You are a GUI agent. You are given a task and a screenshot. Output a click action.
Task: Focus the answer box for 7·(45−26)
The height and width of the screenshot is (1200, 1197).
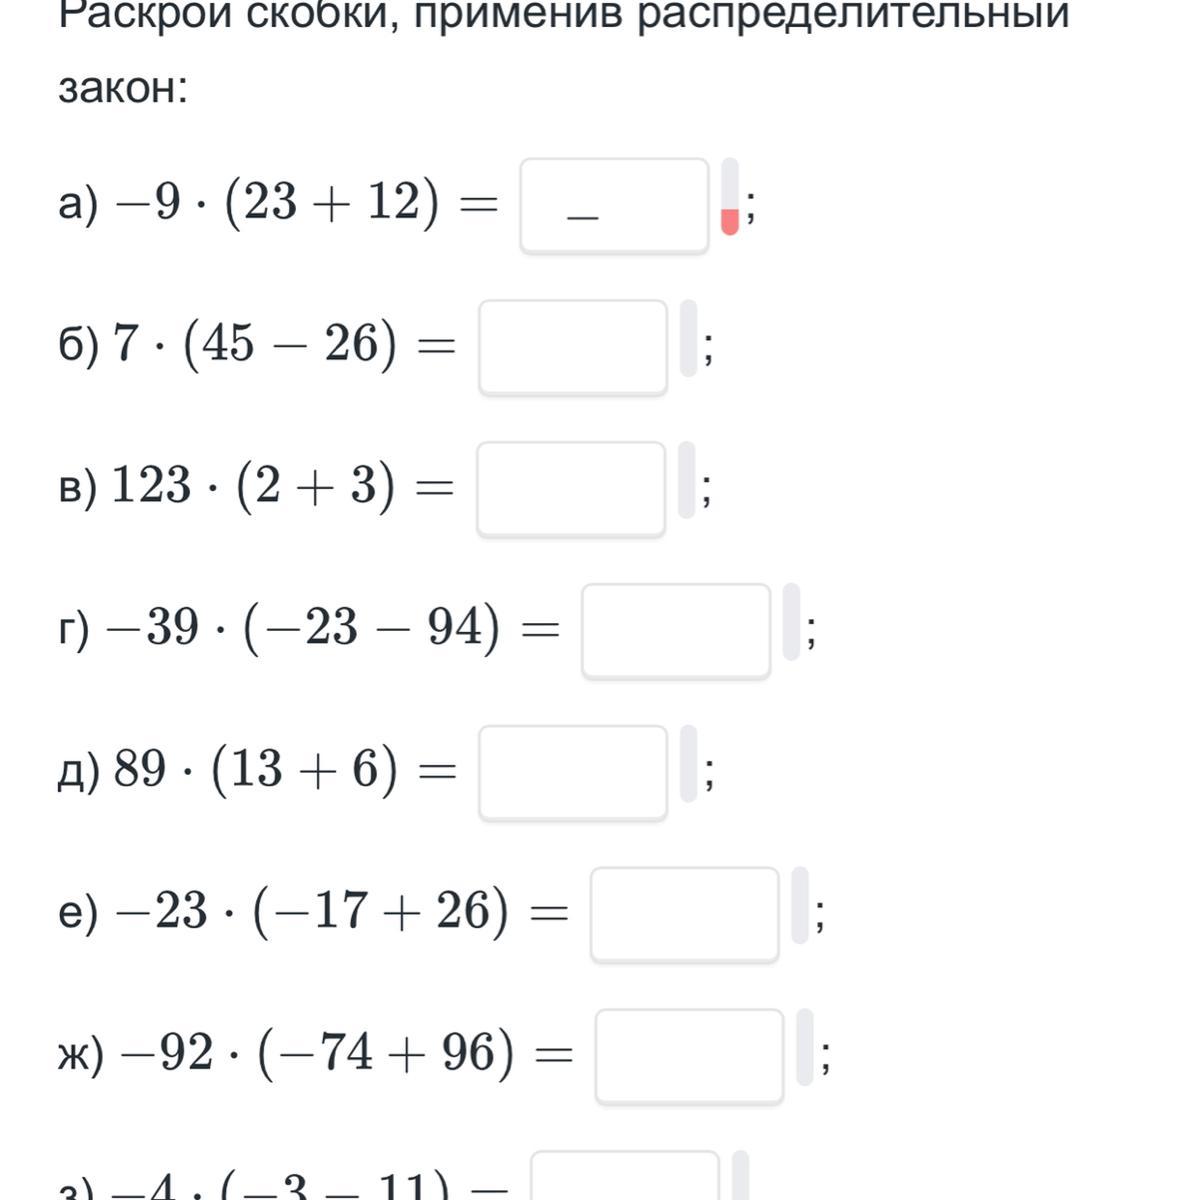tap(573, 347)
